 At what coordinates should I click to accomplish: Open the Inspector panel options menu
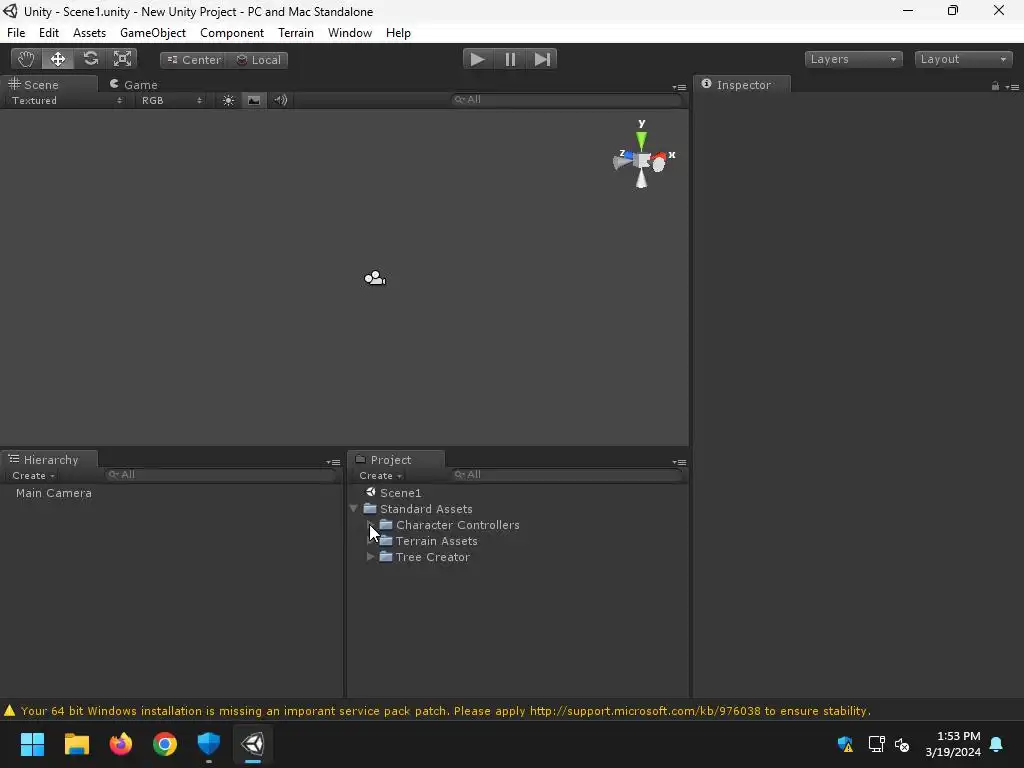click(x=1012, y=86)
